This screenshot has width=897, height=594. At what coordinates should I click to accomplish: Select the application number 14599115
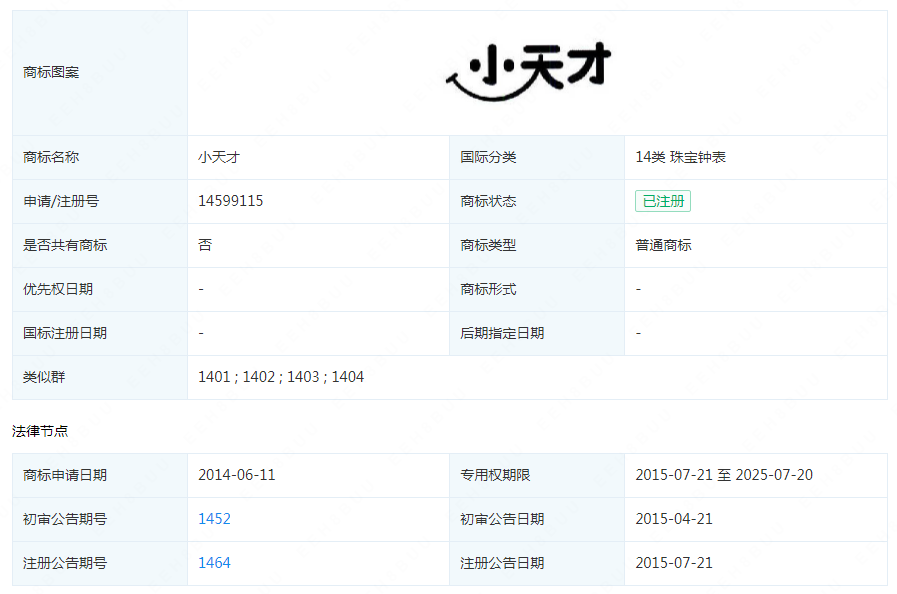[231, 201]
